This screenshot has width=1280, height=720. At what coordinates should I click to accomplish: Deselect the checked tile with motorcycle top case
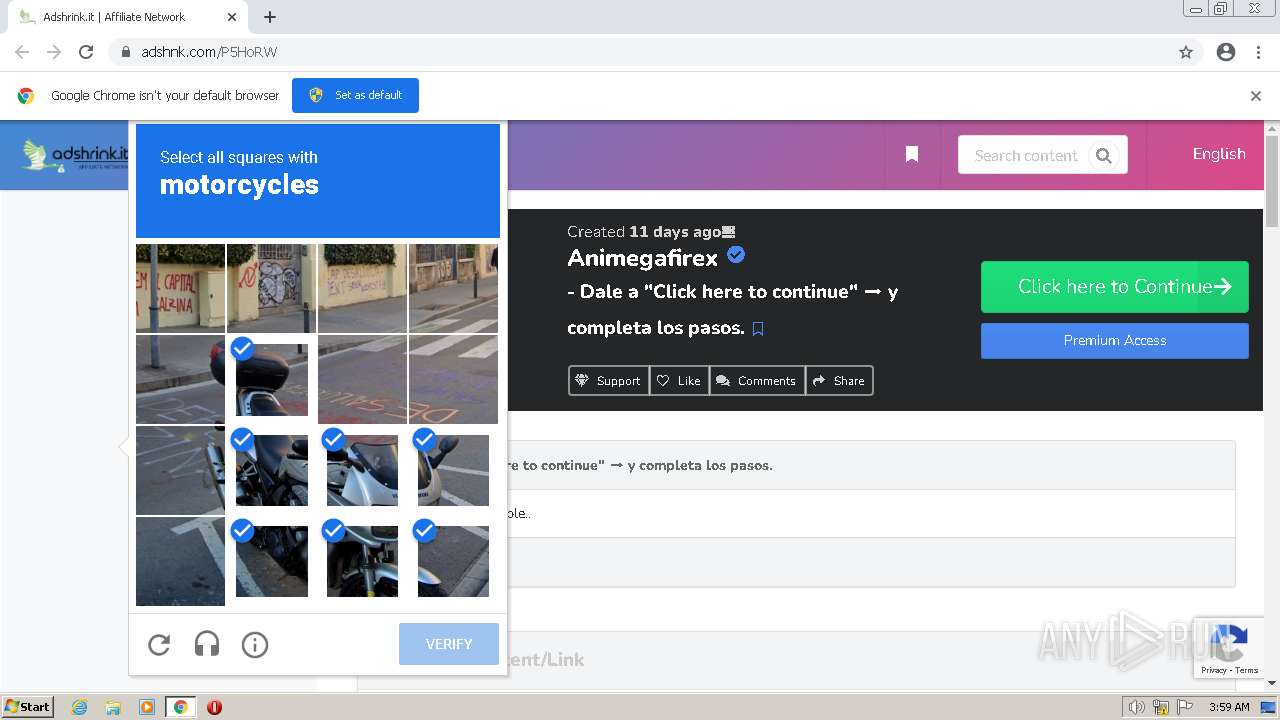coord(271,379)
